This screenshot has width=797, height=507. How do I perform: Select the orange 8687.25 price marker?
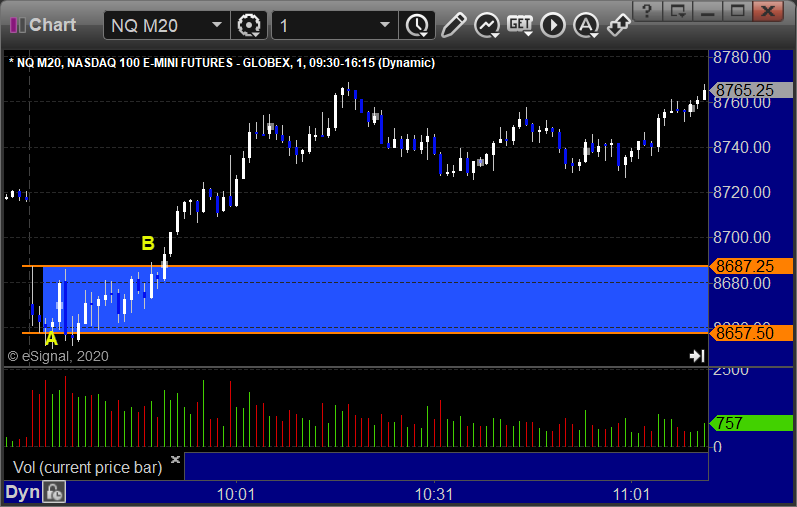tap(751, 266)
